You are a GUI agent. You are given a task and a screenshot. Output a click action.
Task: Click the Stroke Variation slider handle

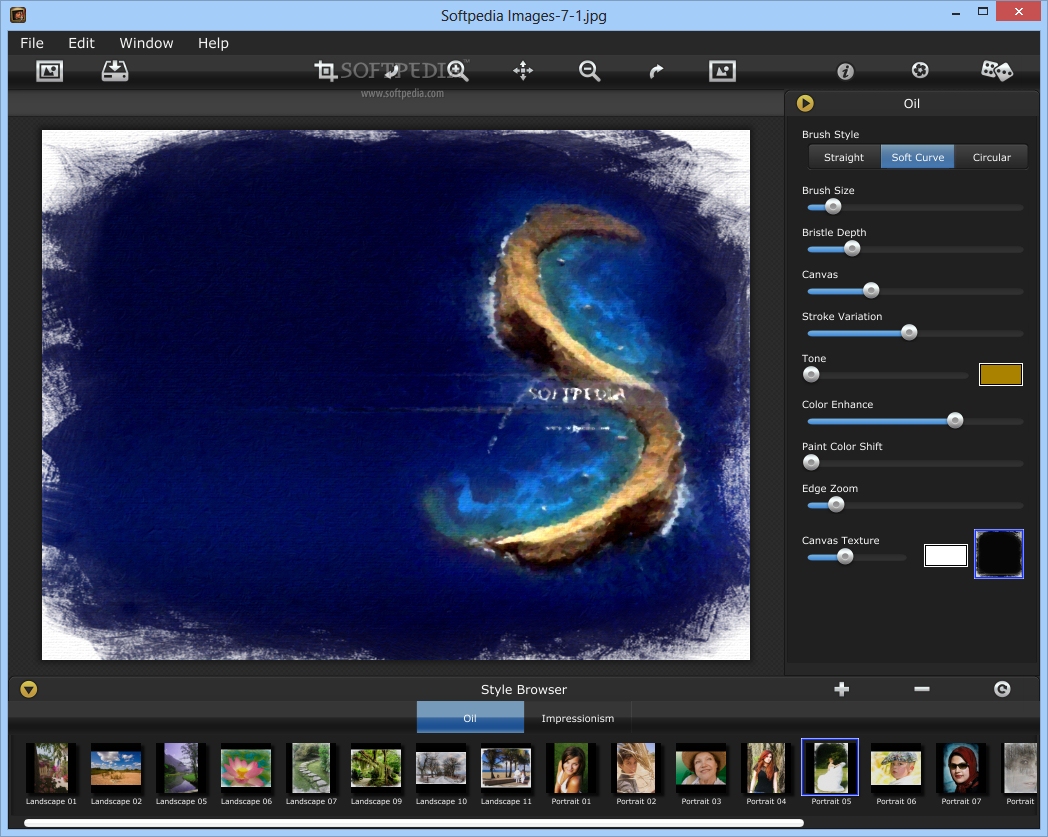(x=909, y=333)
